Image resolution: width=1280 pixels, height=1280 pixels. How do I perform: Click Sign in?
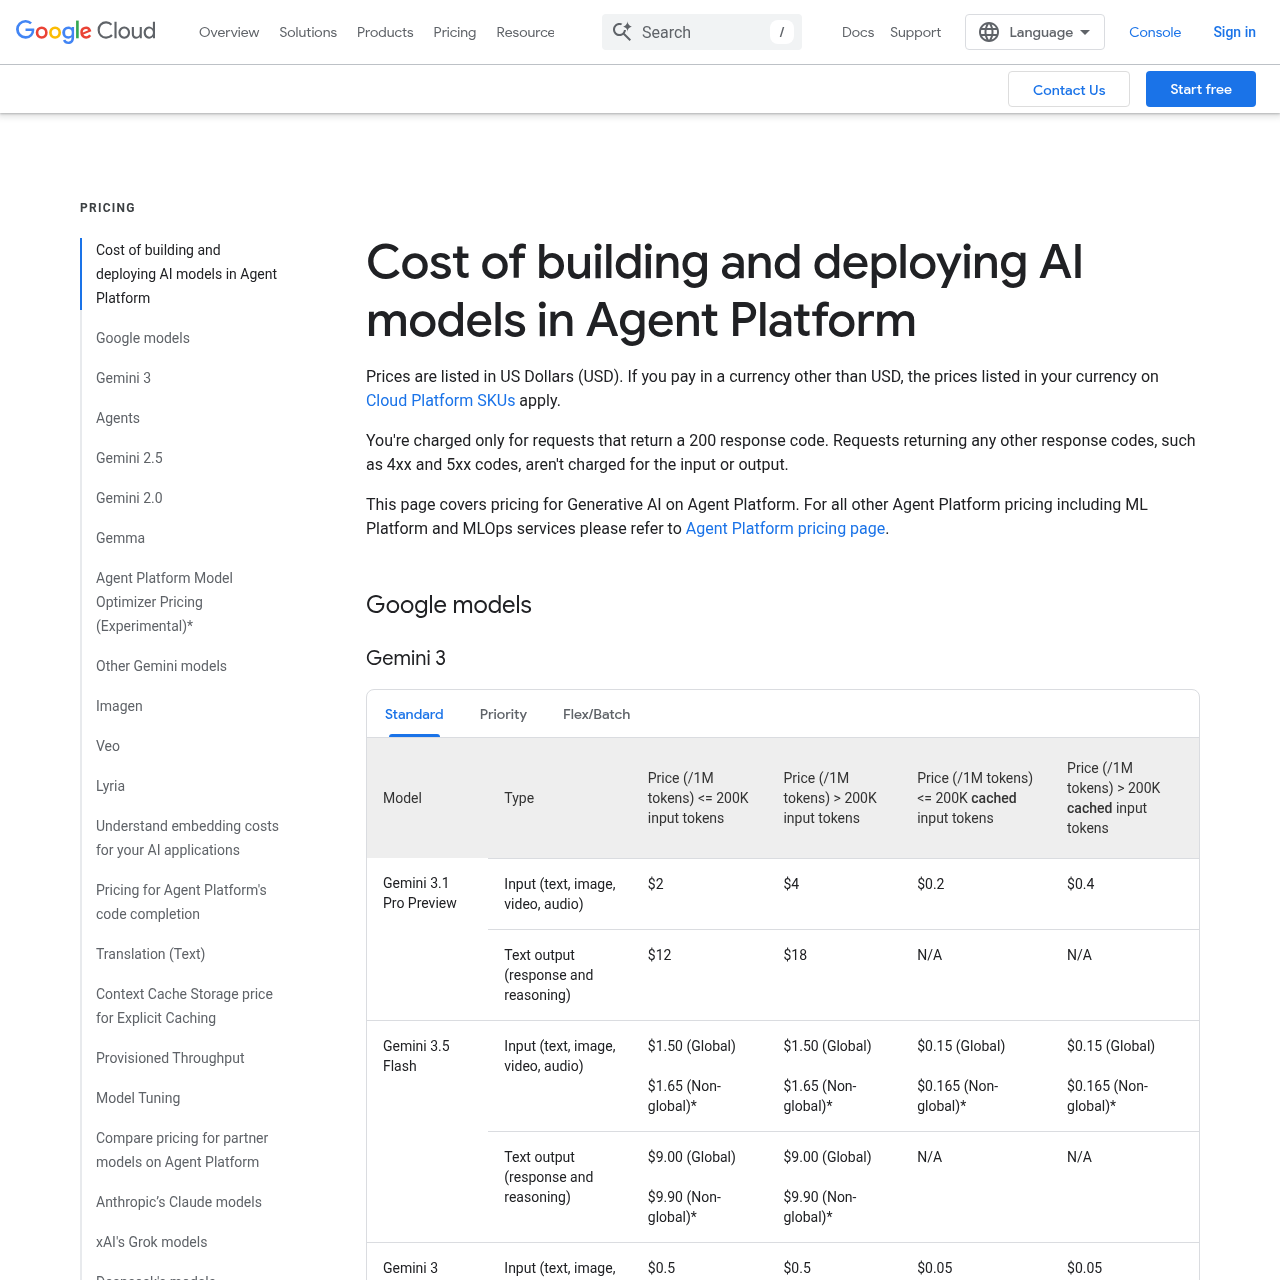1234,32
